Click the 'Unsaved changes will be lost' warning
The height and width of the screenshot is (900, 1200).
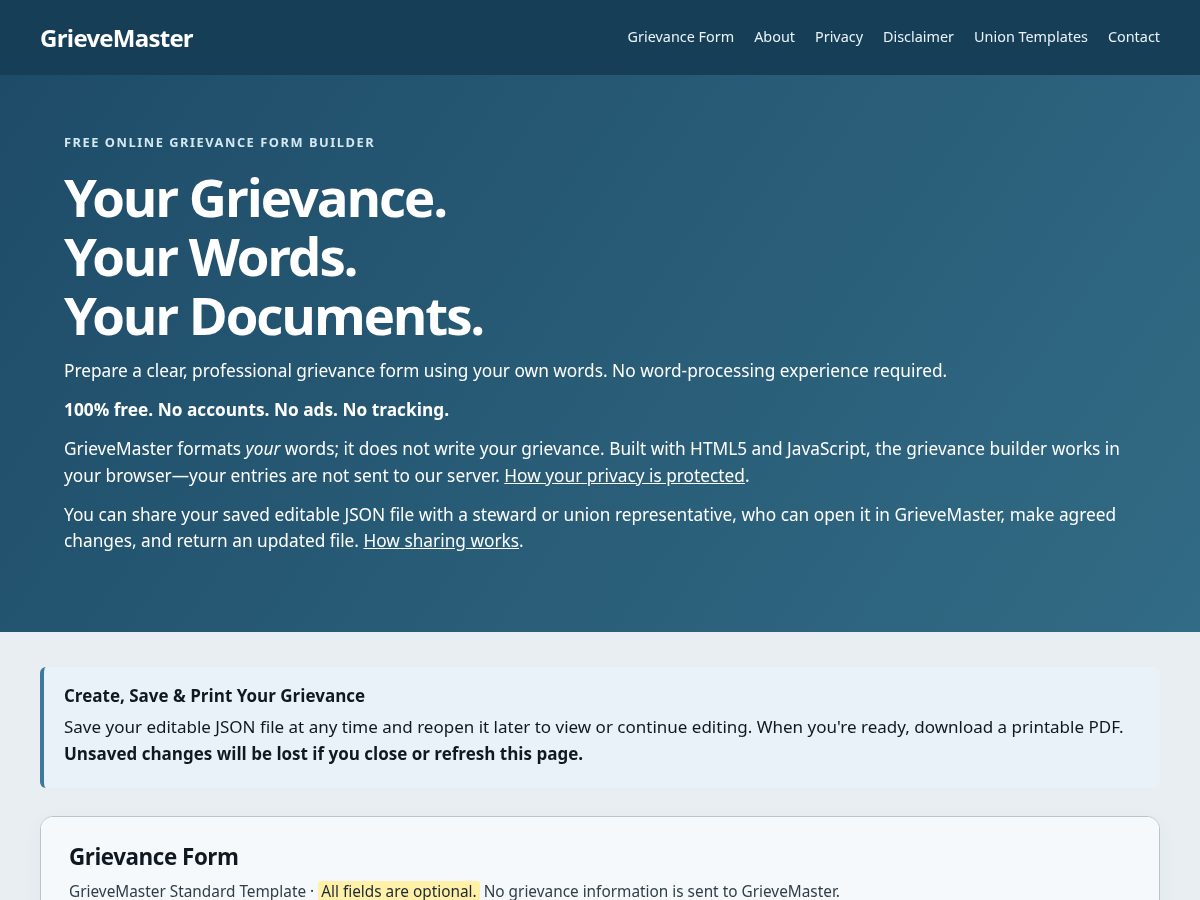tap(323, 754)
